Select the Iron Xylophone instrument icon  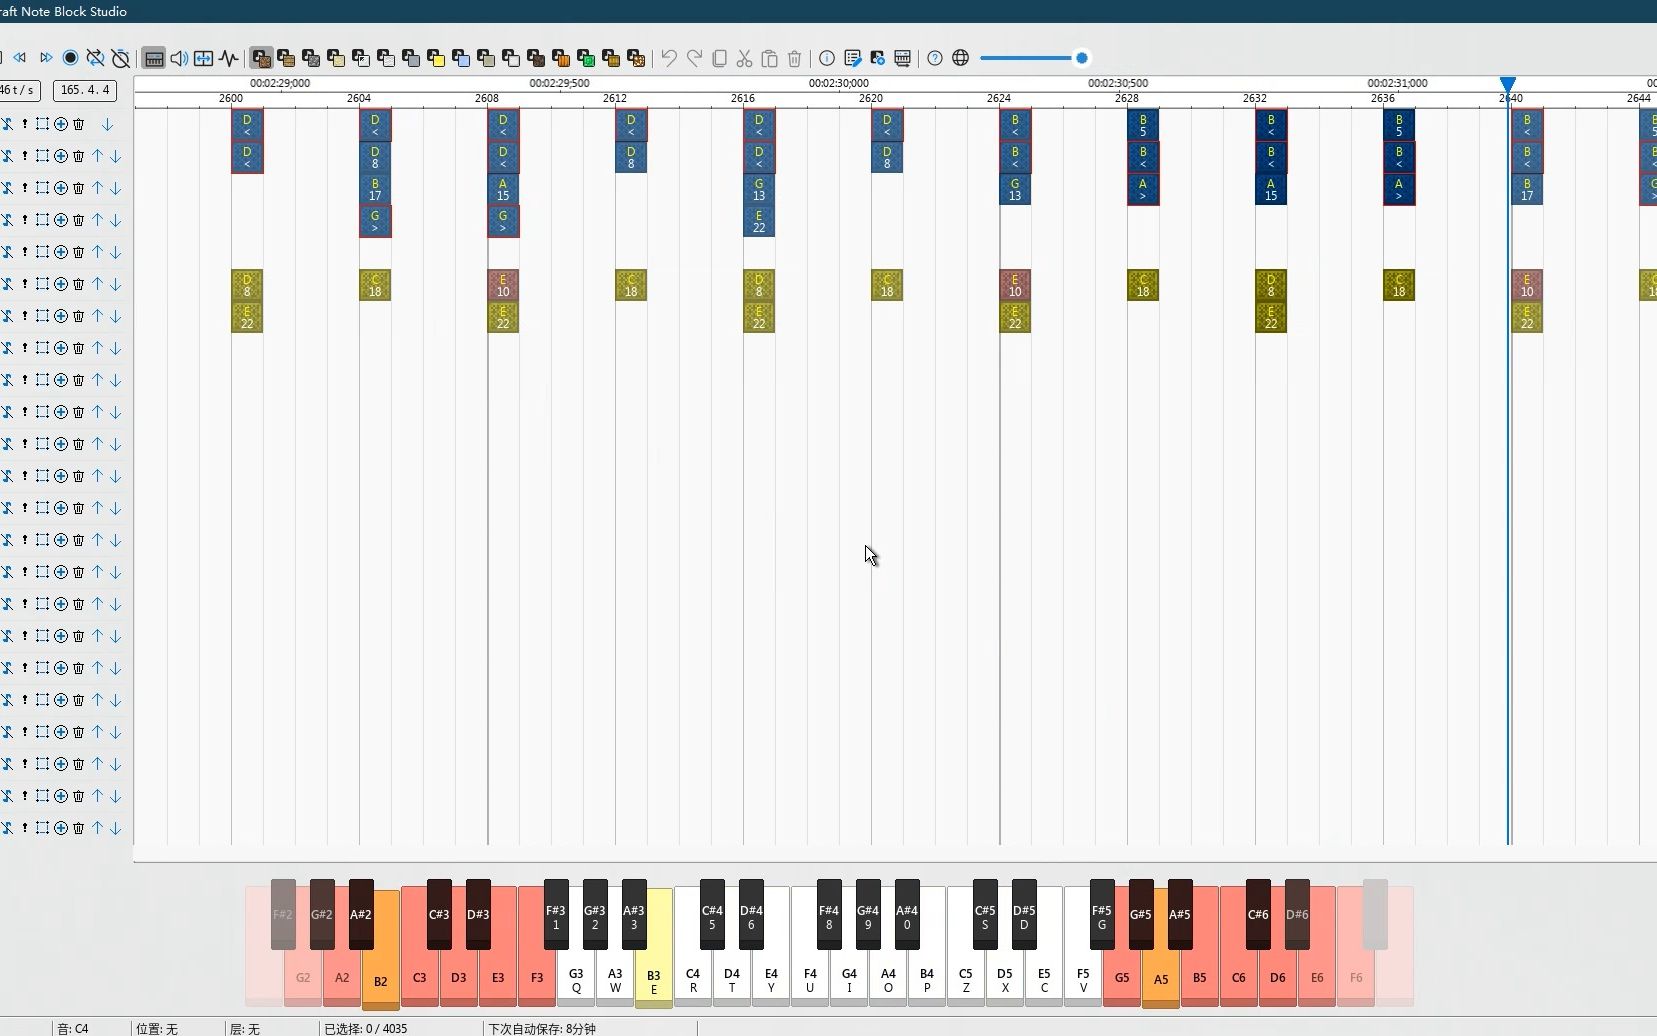tap(511, 58)
